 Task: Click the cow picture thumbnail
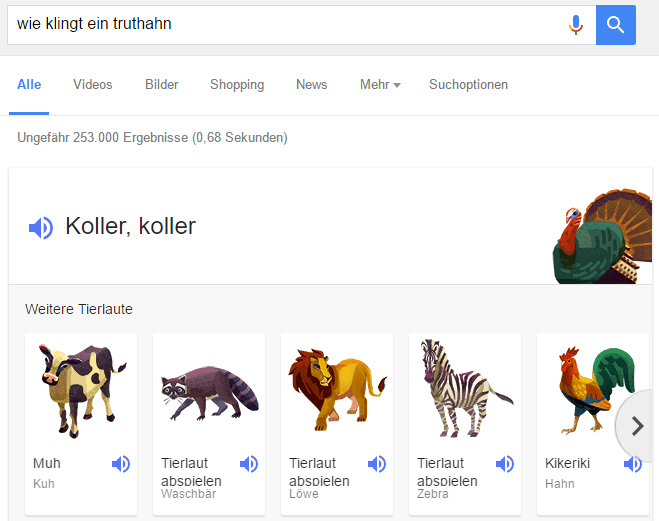81,390
